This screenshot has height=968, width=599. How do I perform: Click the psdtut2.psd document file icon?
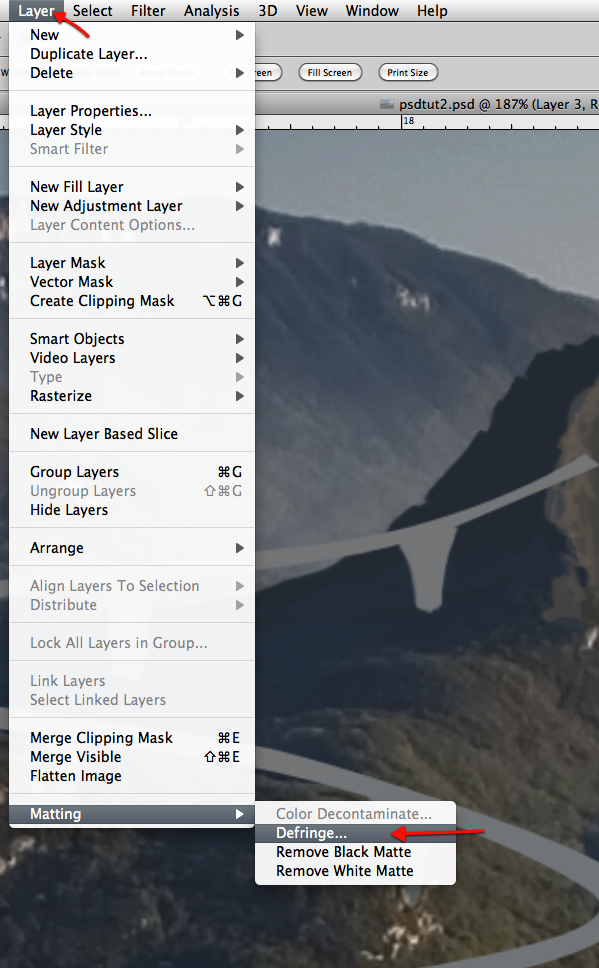[x=387, y=104]
